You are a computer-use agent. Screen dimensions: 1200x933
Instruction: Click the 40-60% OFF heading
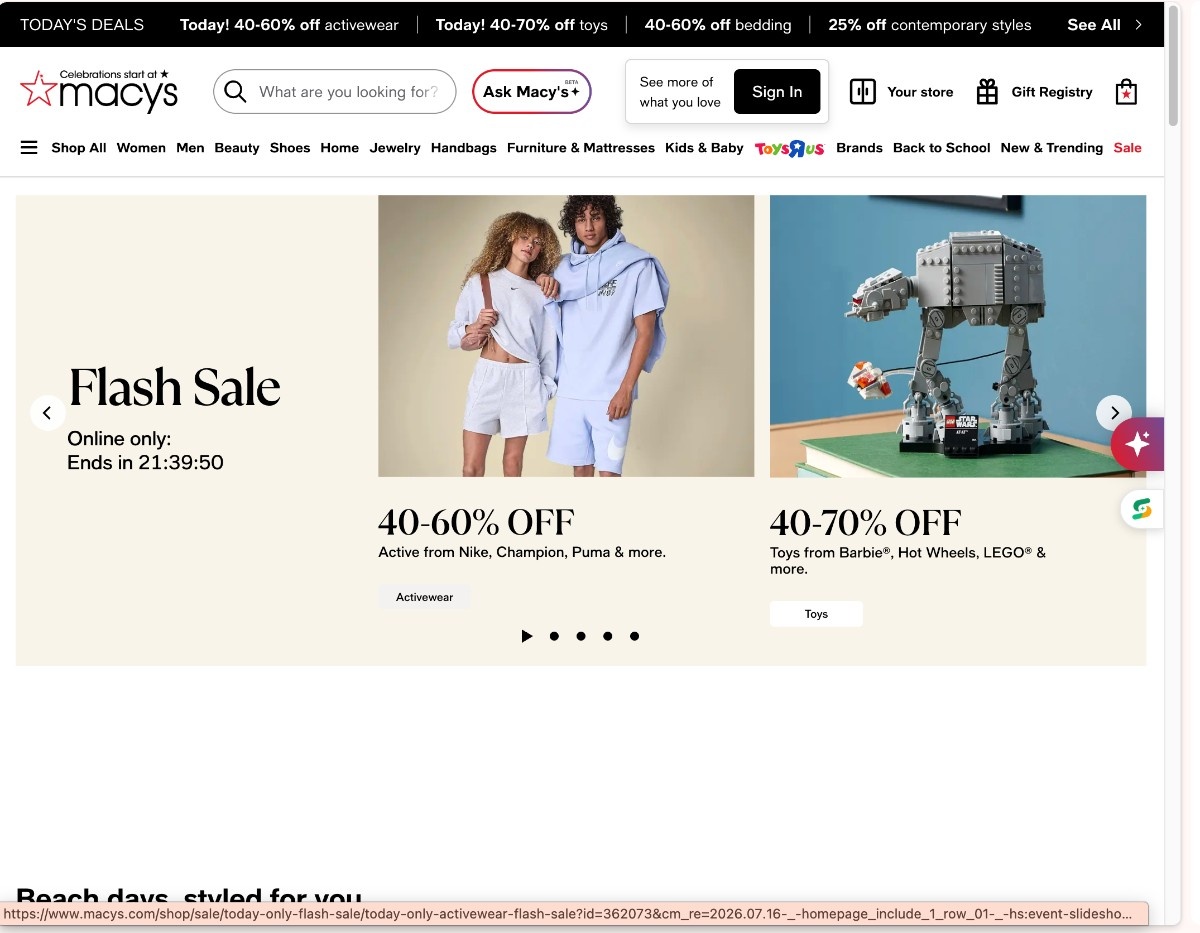click(x=476, y=522)
